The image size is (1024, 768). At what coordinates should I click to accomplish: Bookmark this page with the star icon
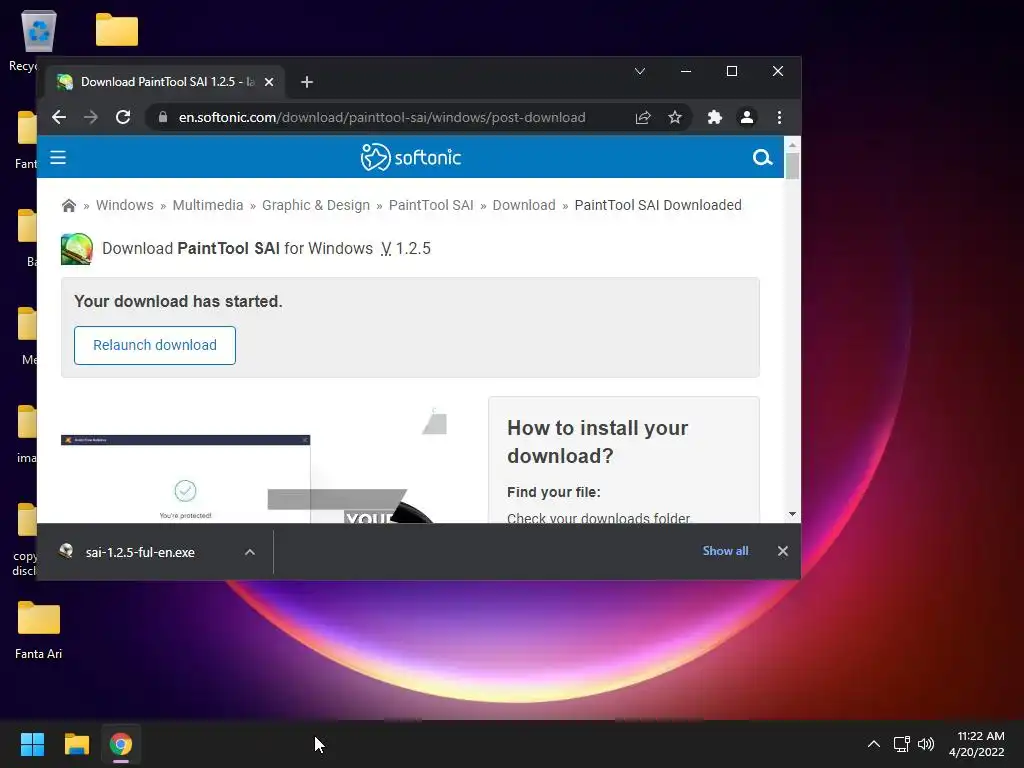(x=675, y=118)
